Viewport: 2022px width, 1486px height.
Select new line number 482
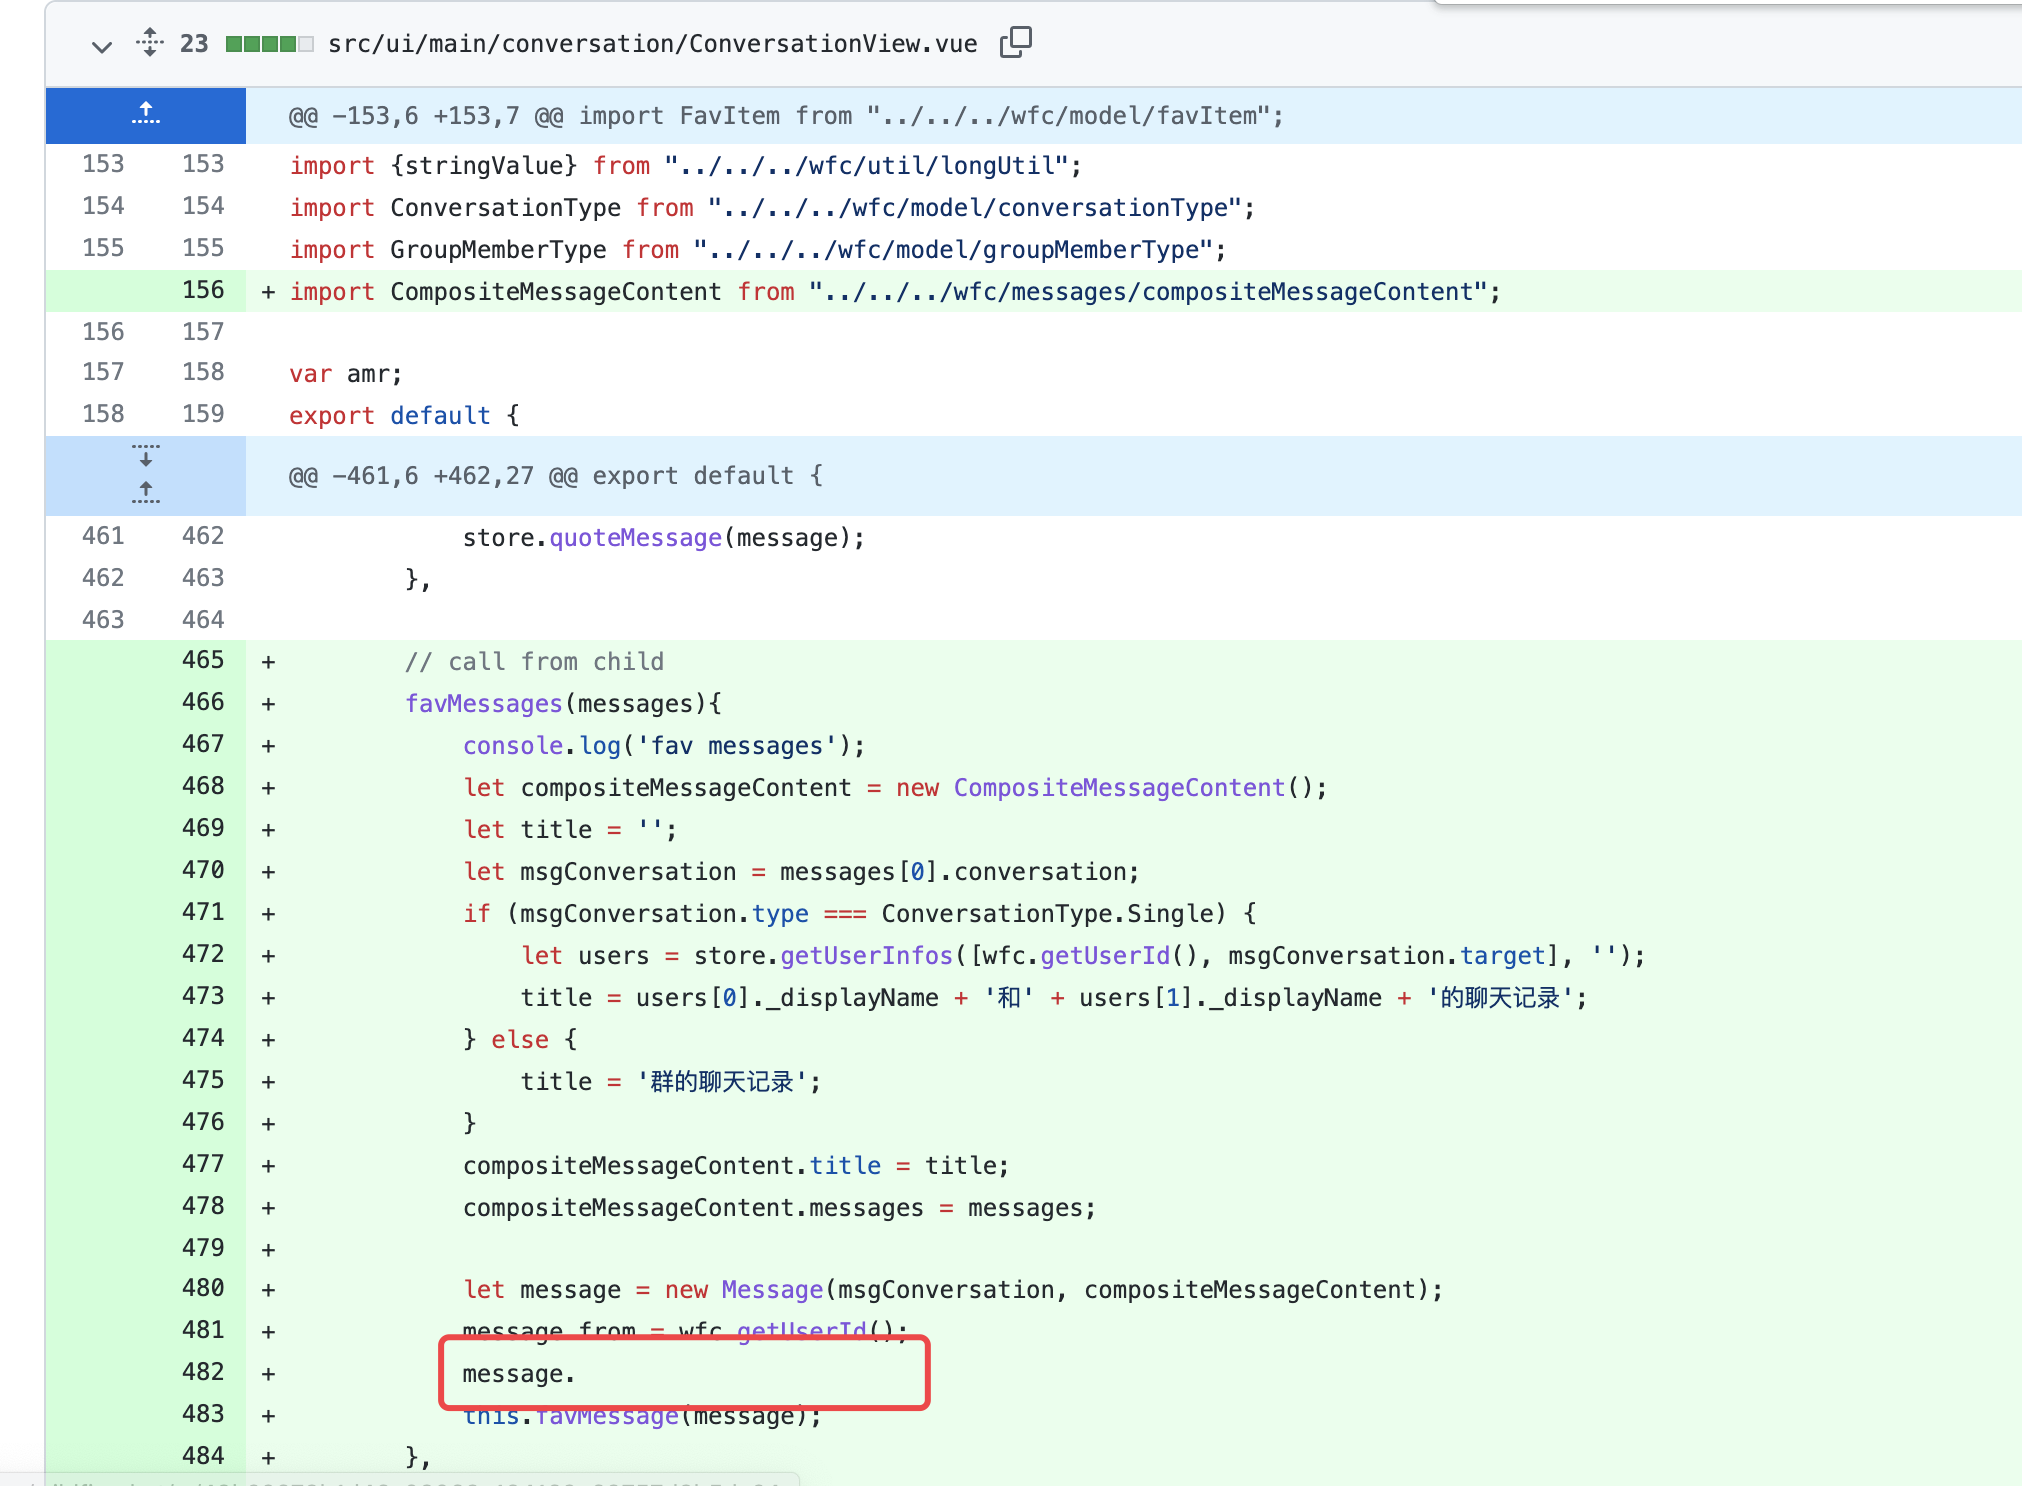[203, 1372]
